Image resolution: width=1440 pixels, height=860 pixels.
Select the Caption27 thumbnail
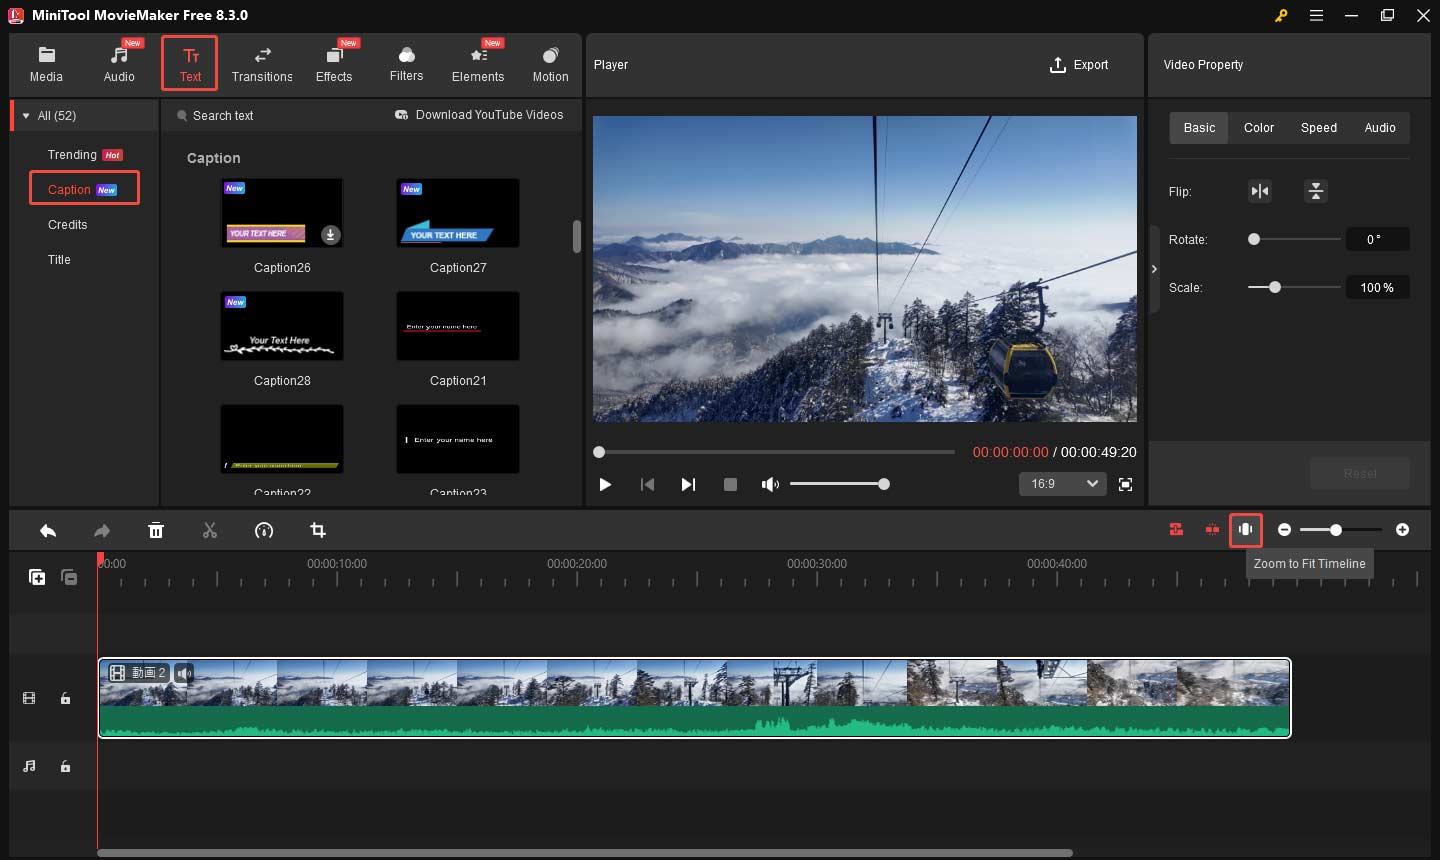(x=458, y=213)
